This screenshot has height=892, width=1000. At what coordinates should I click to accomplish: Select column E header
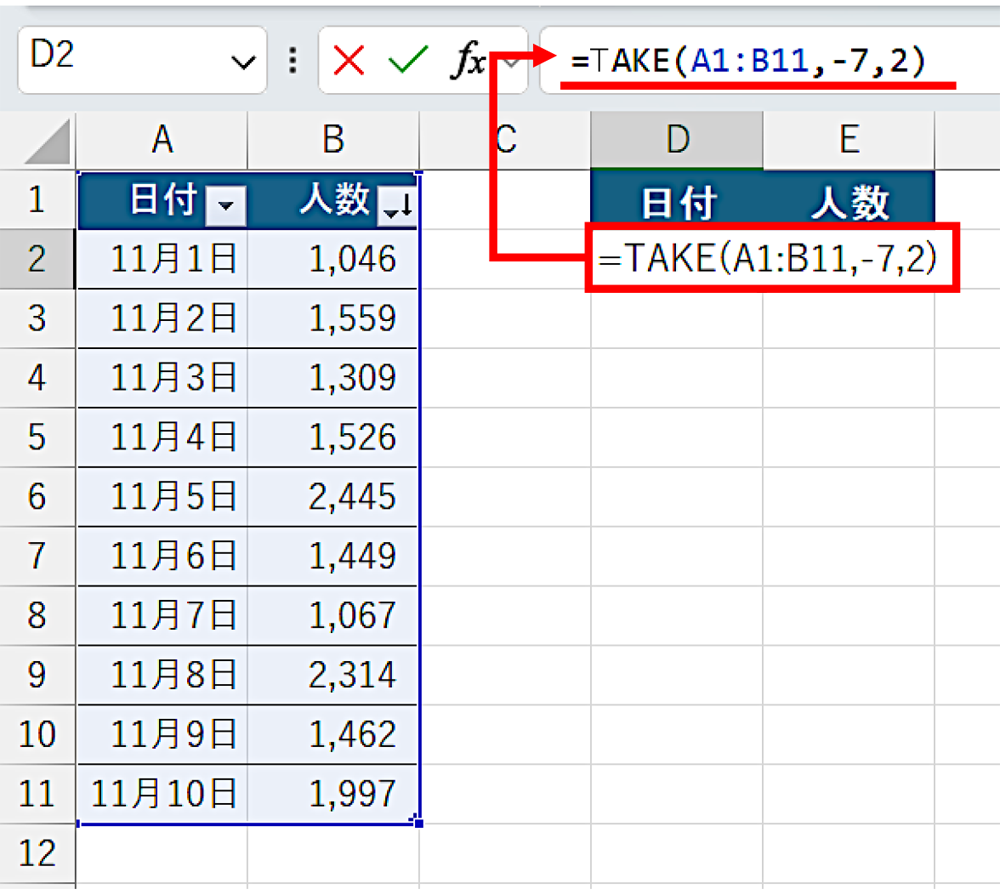849,140
